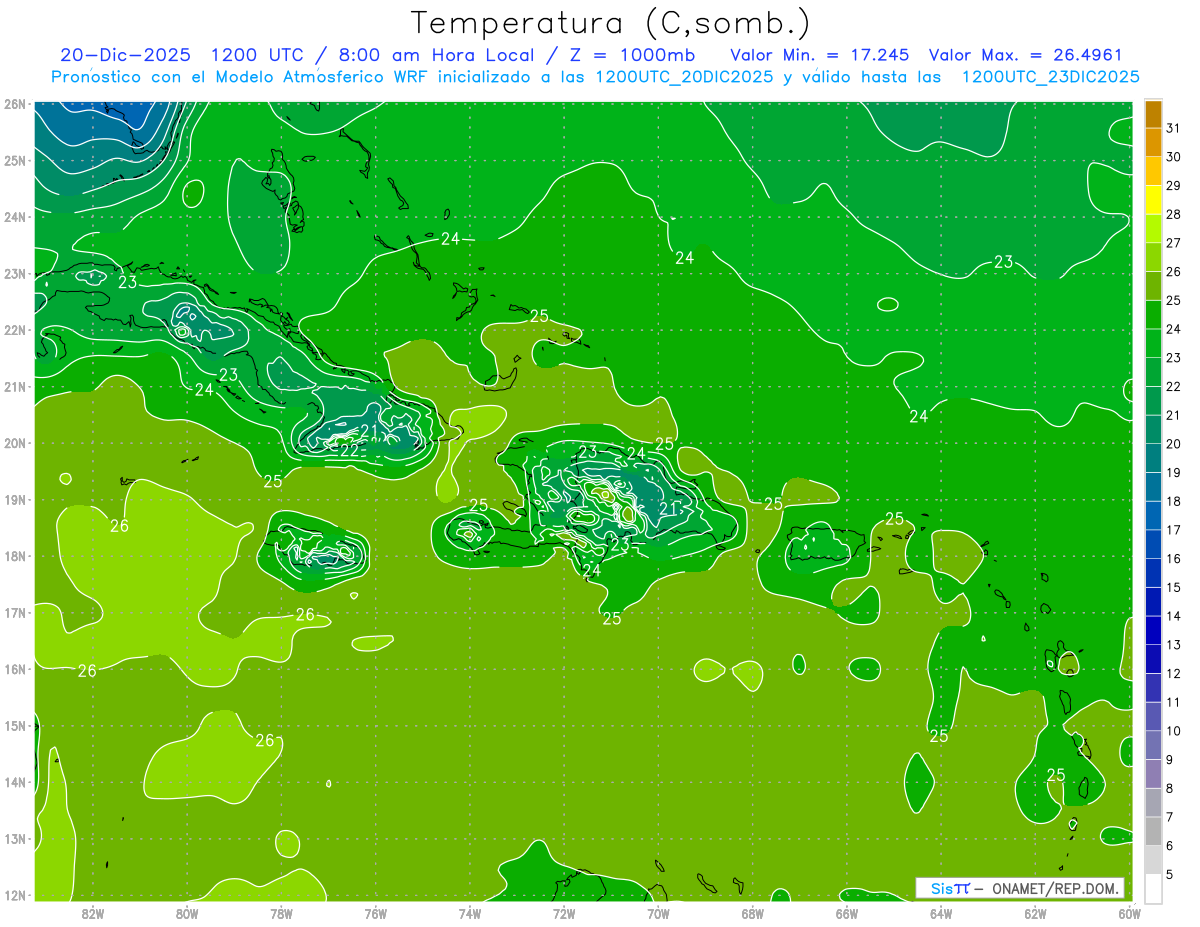Click the dark orange swatch above 31
The height and width of the screenshot is (927, 1200).
tap(1153, 114)
